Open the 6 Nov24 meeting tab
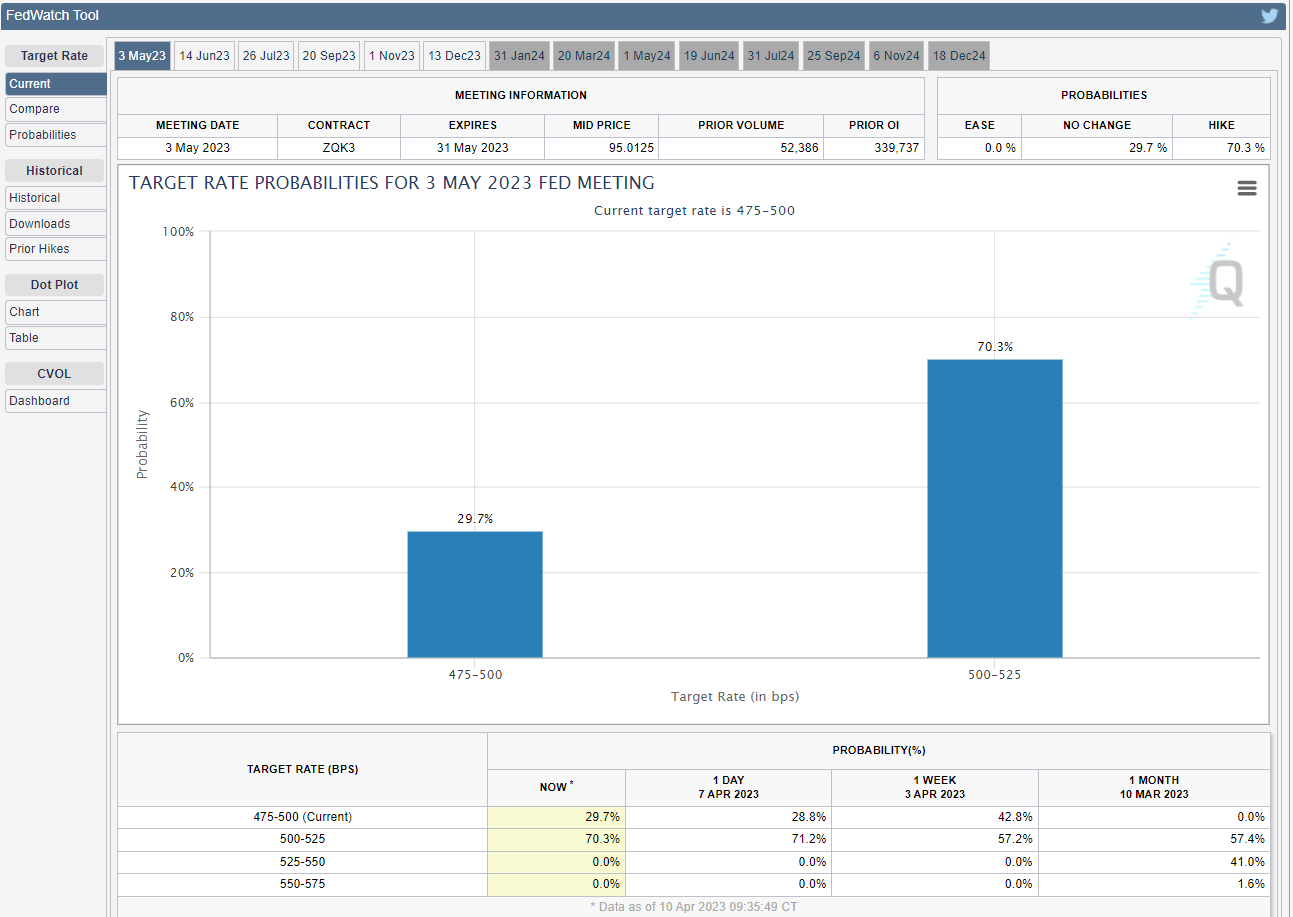Viewport: 1293px width, 917px height. (x=896, y=56)
